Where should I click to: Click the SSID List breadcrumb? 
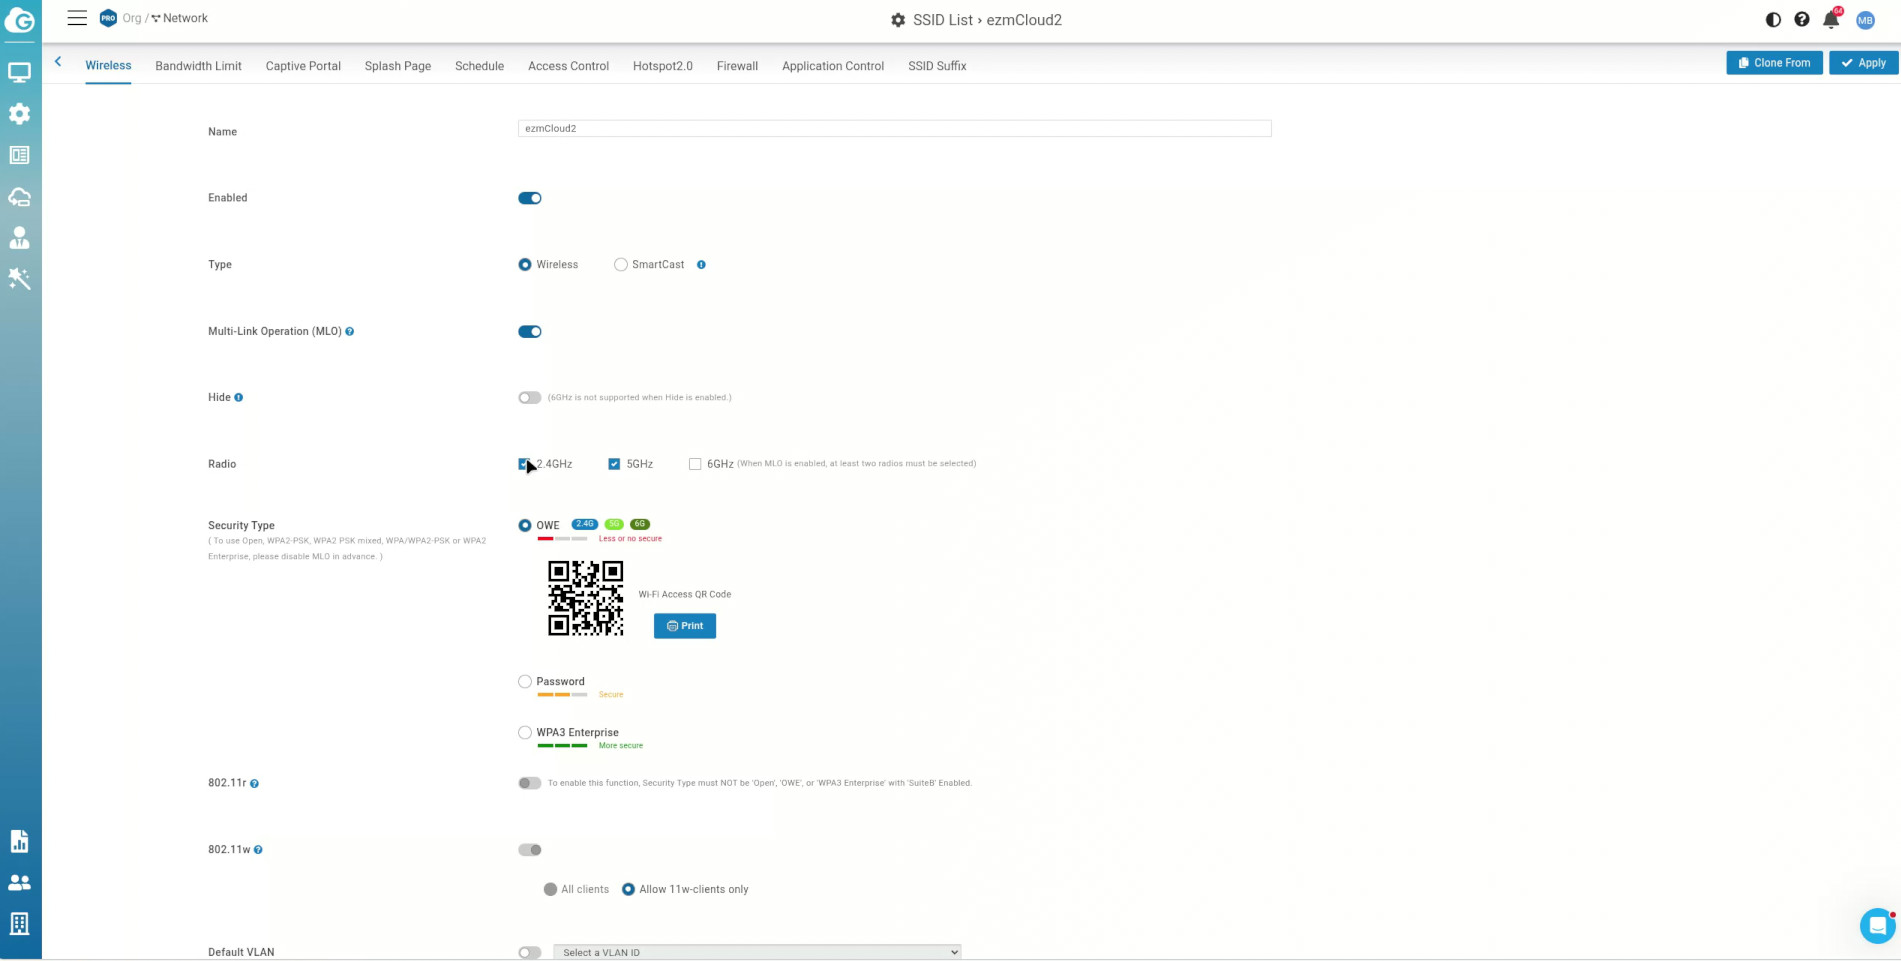coord(943,20)
